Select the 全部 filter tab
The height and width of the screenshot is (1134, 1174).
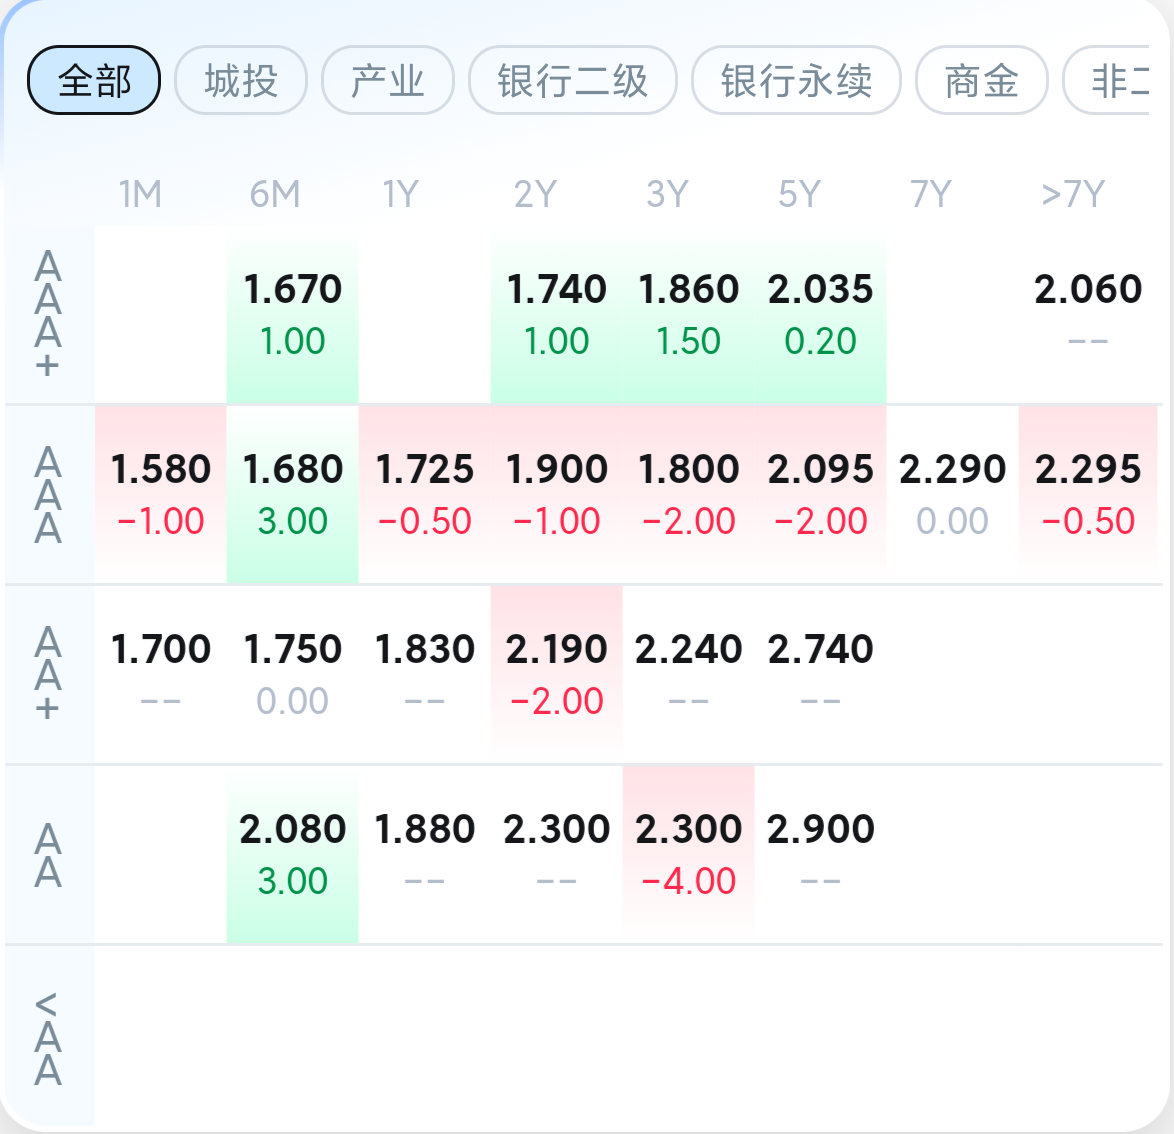pyautogui.click(x=94, y=80)
